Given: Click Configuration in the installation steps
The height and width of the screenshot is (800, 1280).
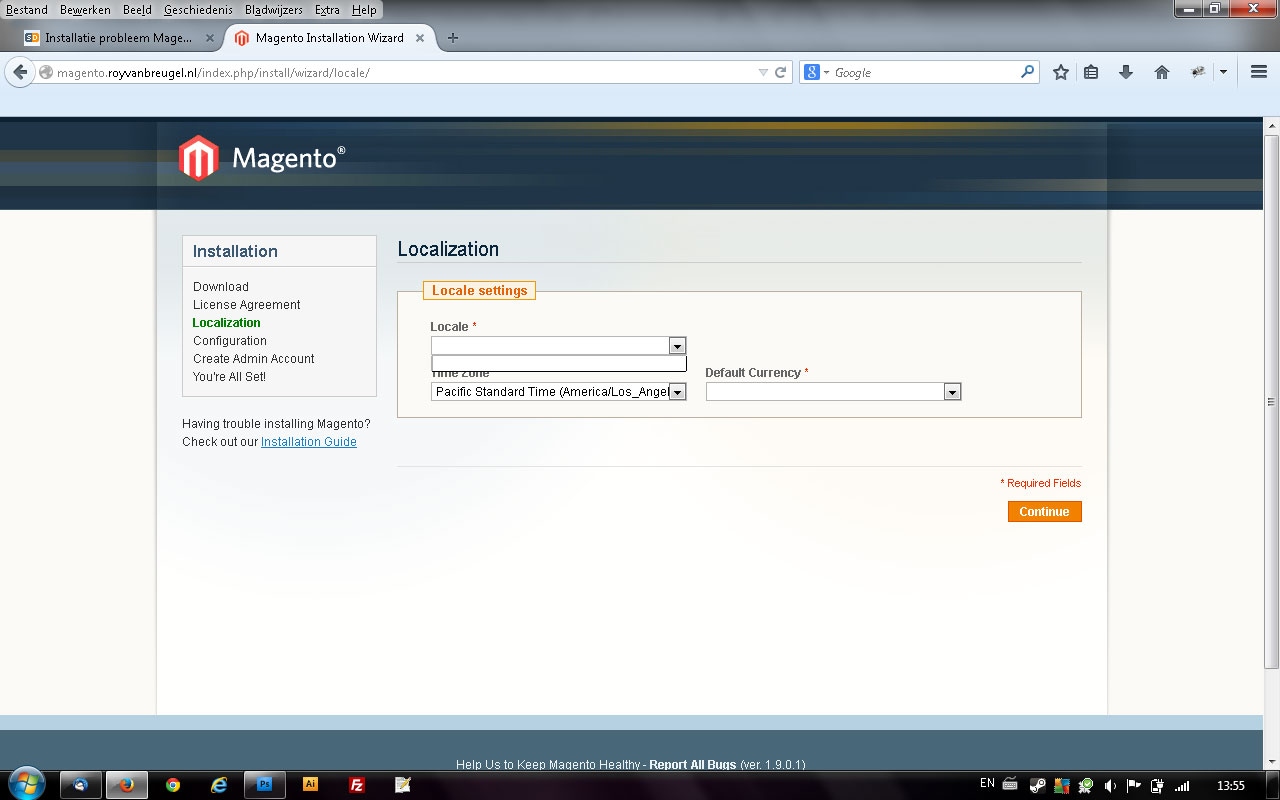Looking at the screenshot, I should click(x=230, y=341).
